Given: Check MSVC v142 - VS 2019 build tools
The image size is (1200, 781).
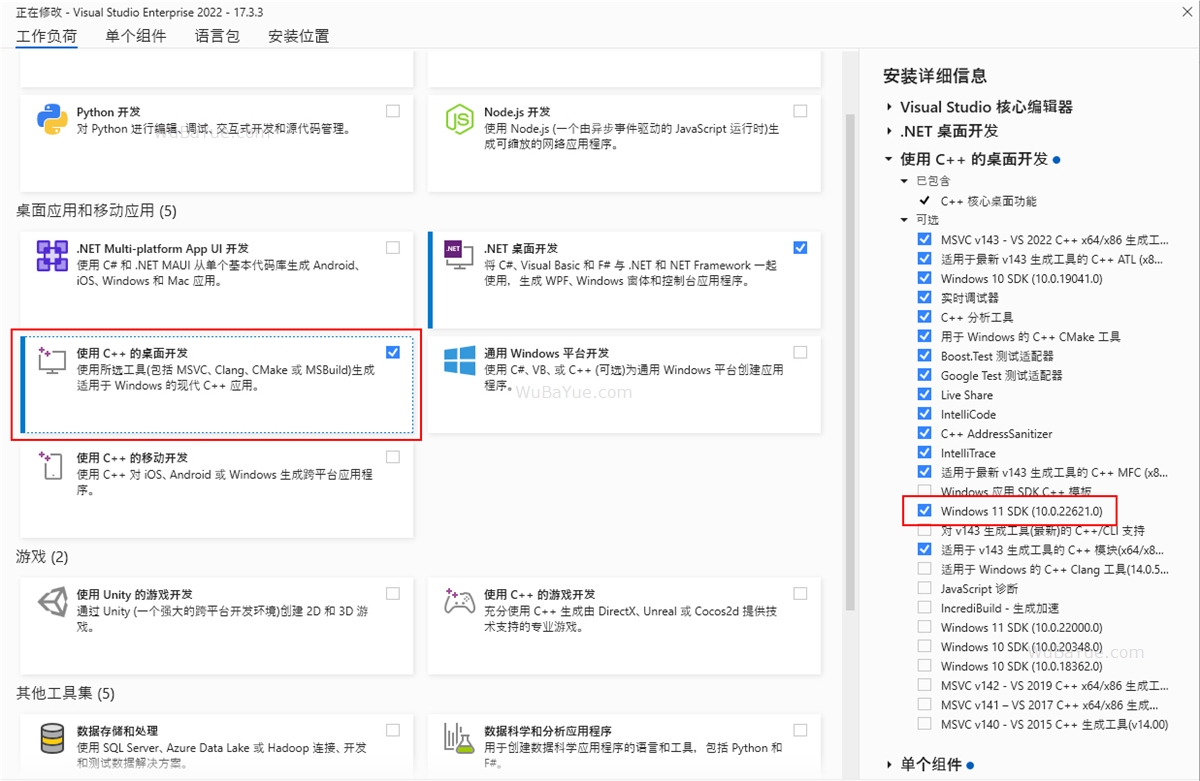Looking at the screenshot, I should click(924, 686).
